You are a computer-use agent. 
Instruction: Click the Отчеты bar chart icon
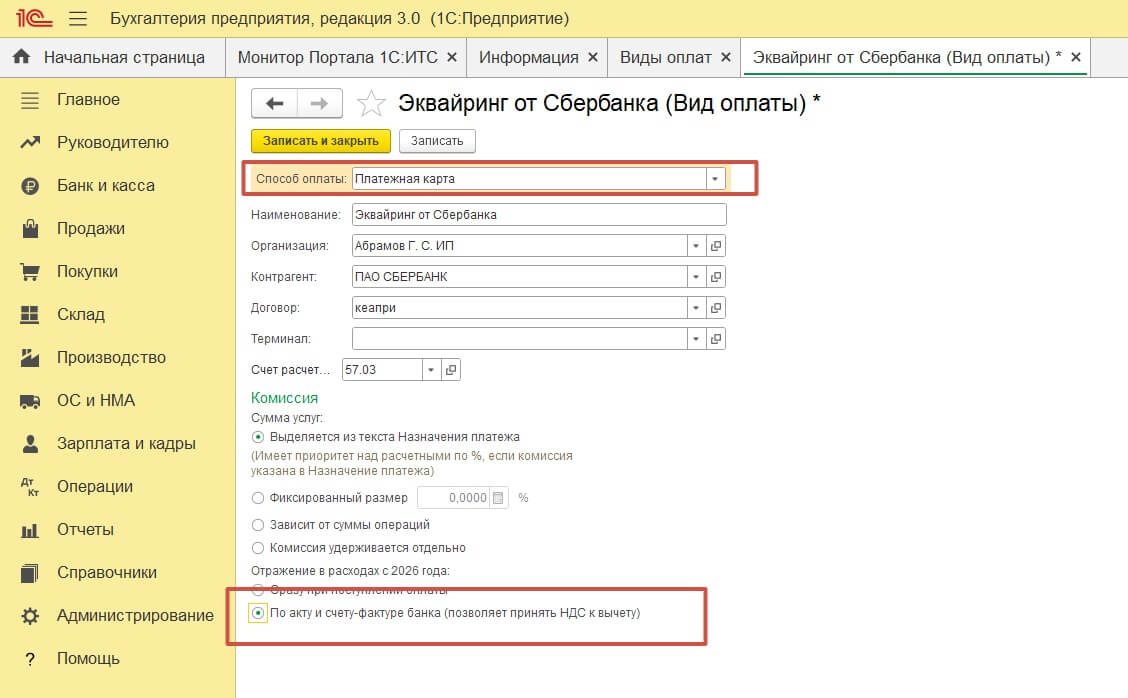(x=29, y=530)
